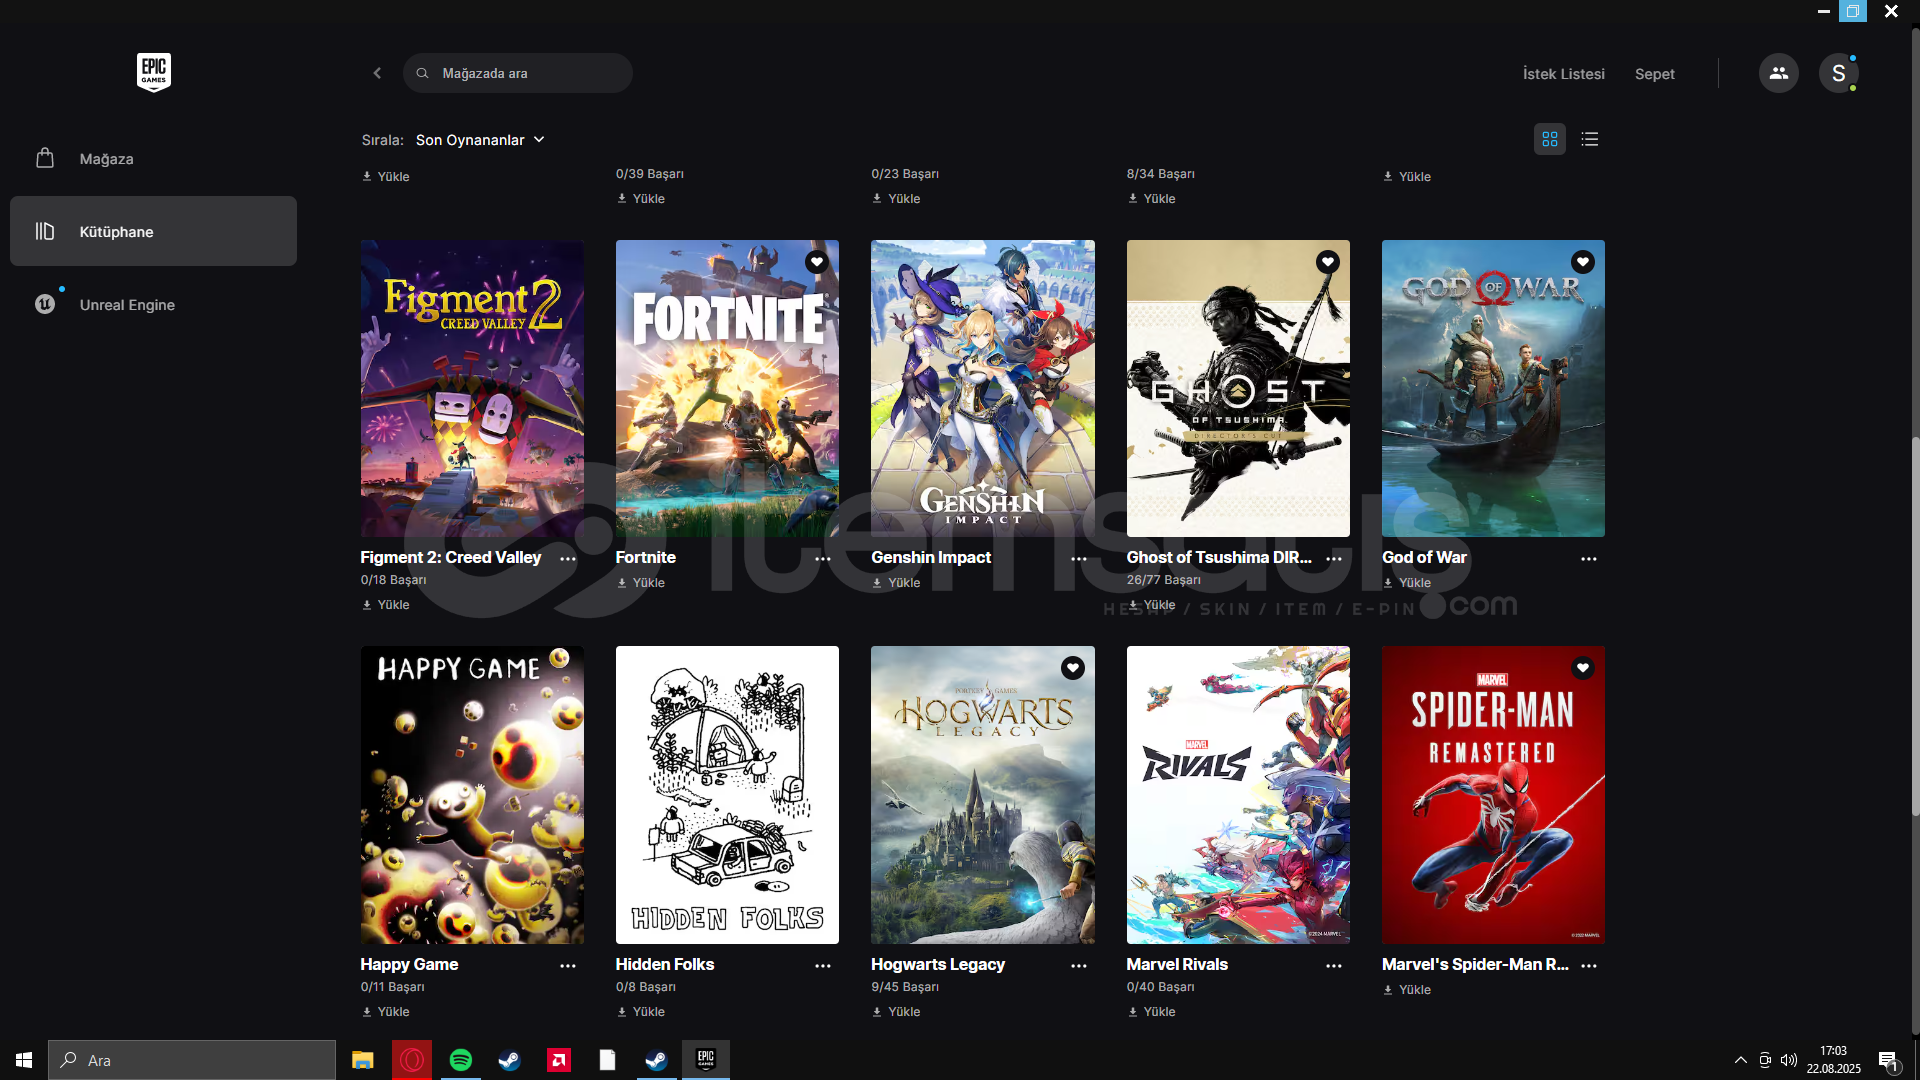The image size is (1920, 1080).
Task: Open the Son Oynananlar sort dropdown
Action: tap(480, 140)
